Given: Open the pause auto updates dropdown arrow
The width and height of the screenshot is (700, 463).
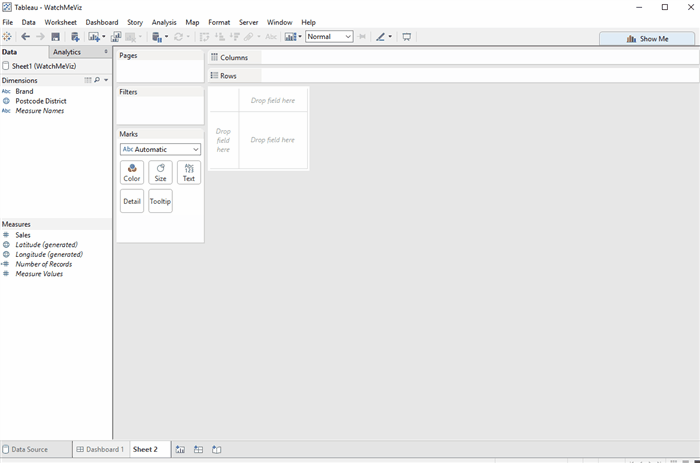Looking at the screenshot, I should (x=167, y=37).
